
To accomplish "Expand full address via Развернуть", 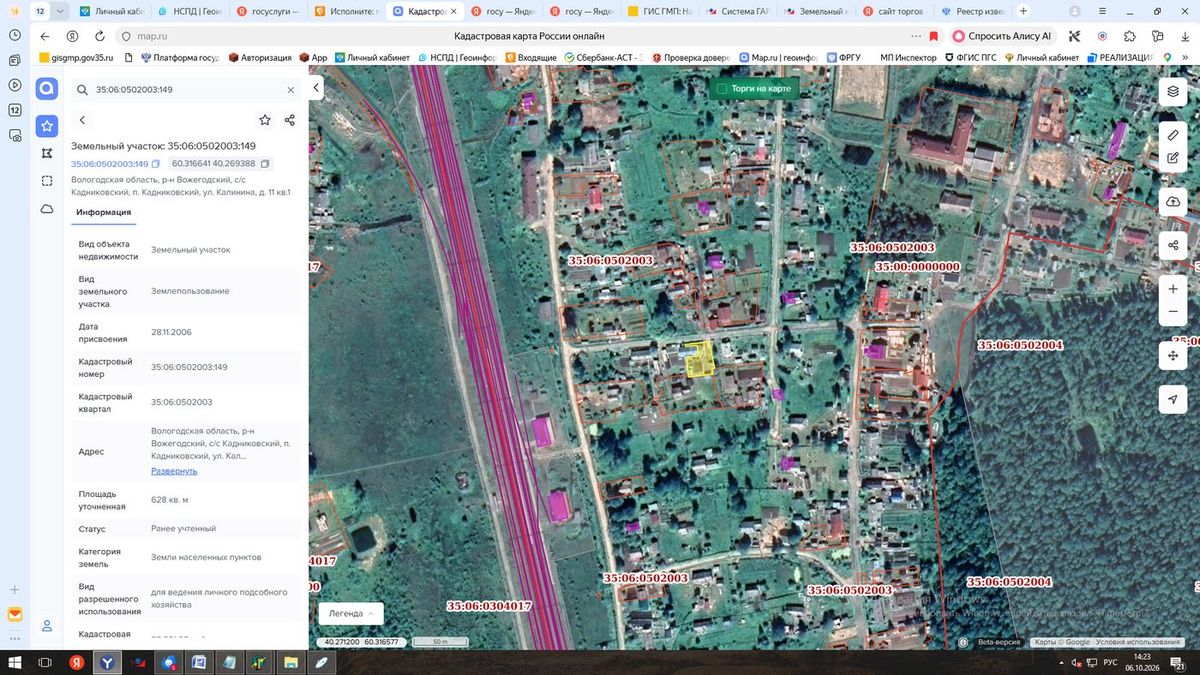I will point(174,471).
